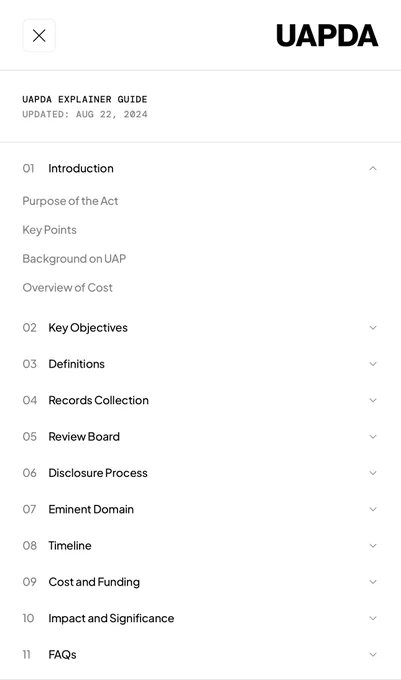Expand the Definitions section arrow
401x680 pixels.
pos(373,364)
